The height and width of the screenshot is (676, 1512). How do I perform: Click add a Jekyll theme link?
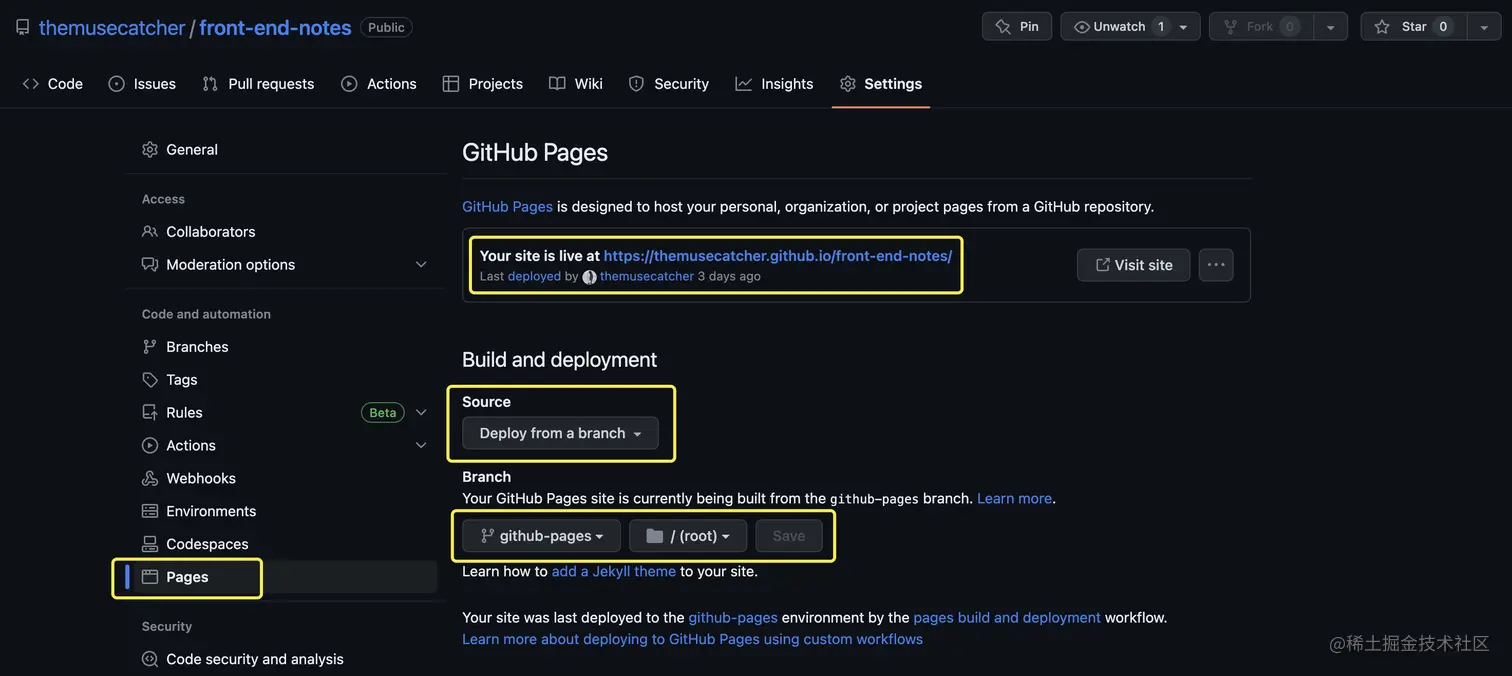tap(614, 572)
